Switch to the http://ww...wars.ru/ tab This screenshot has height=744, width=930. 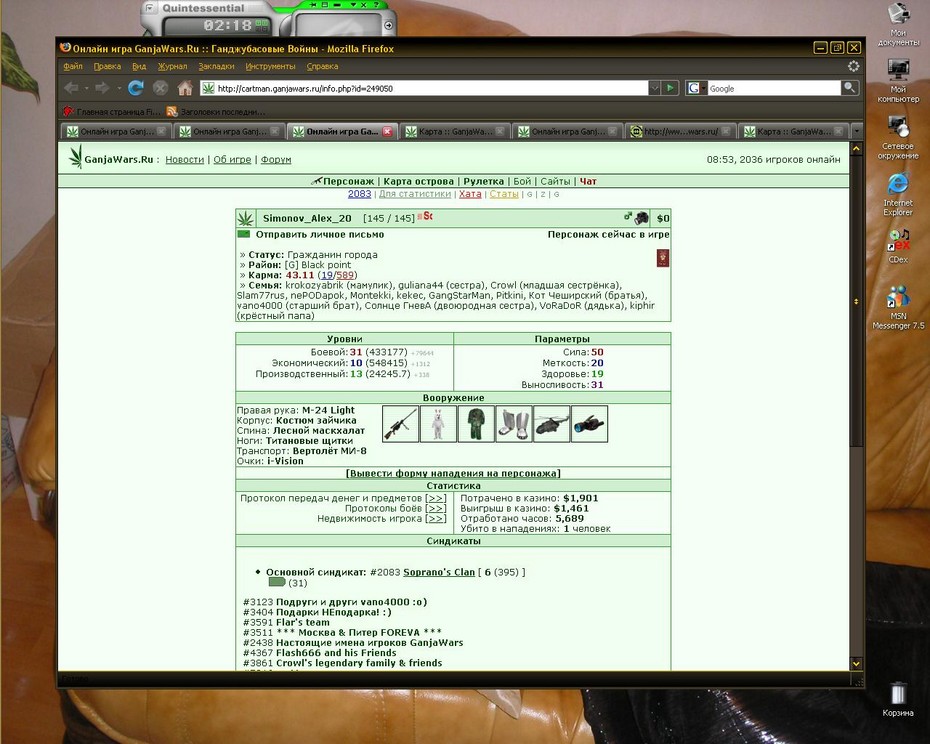(x=681, y=132)
